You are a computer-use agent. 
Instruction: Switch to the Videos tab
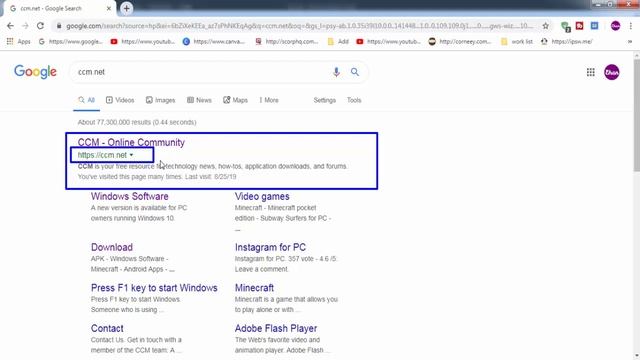point(120,100)
